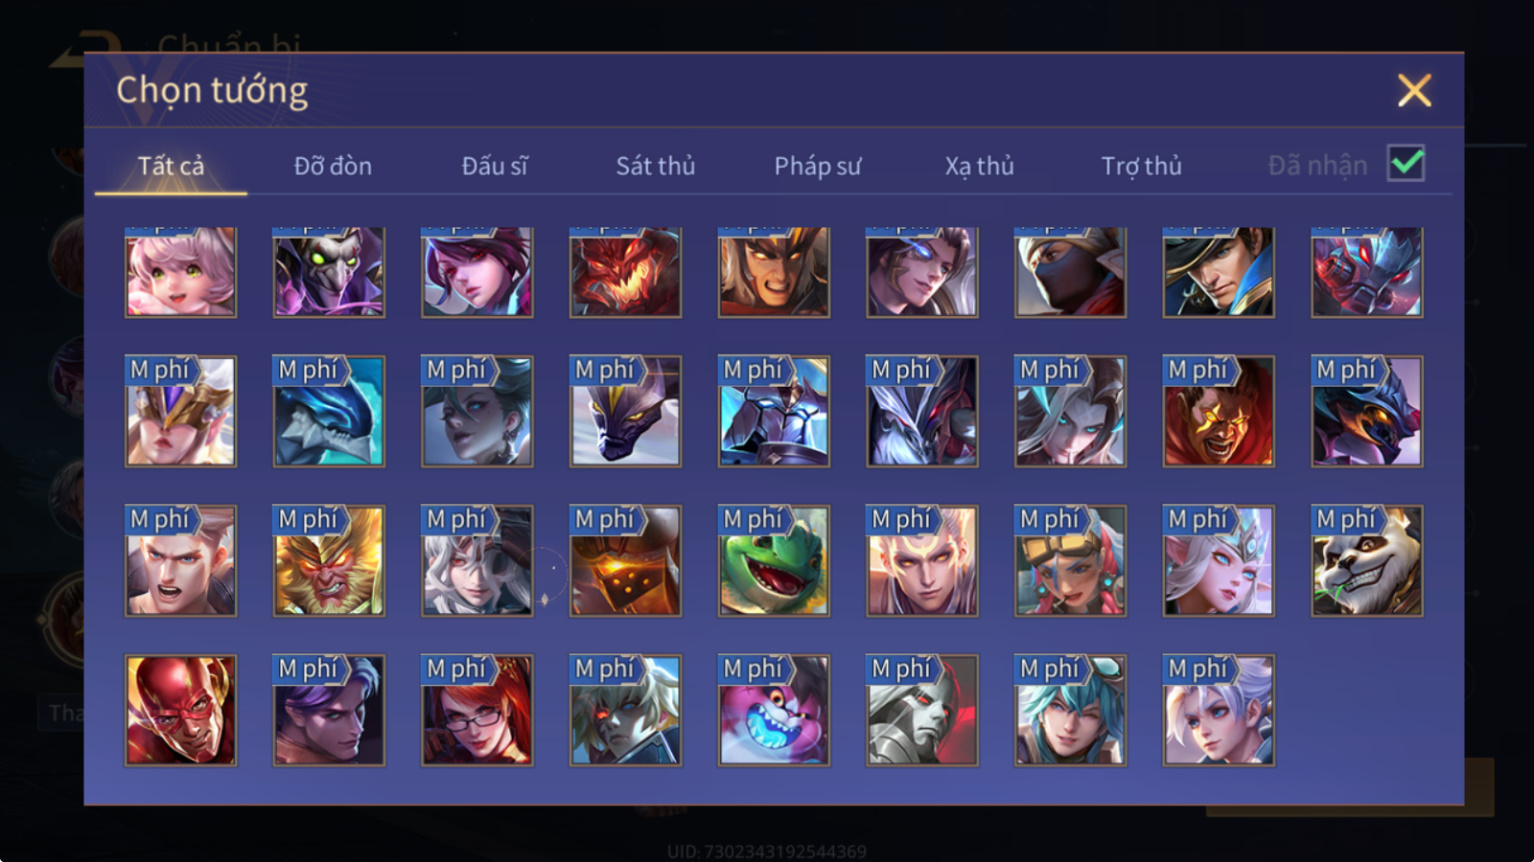Pick the blue shark creature hero
The image size is (1534, 862).
[329, 411]
